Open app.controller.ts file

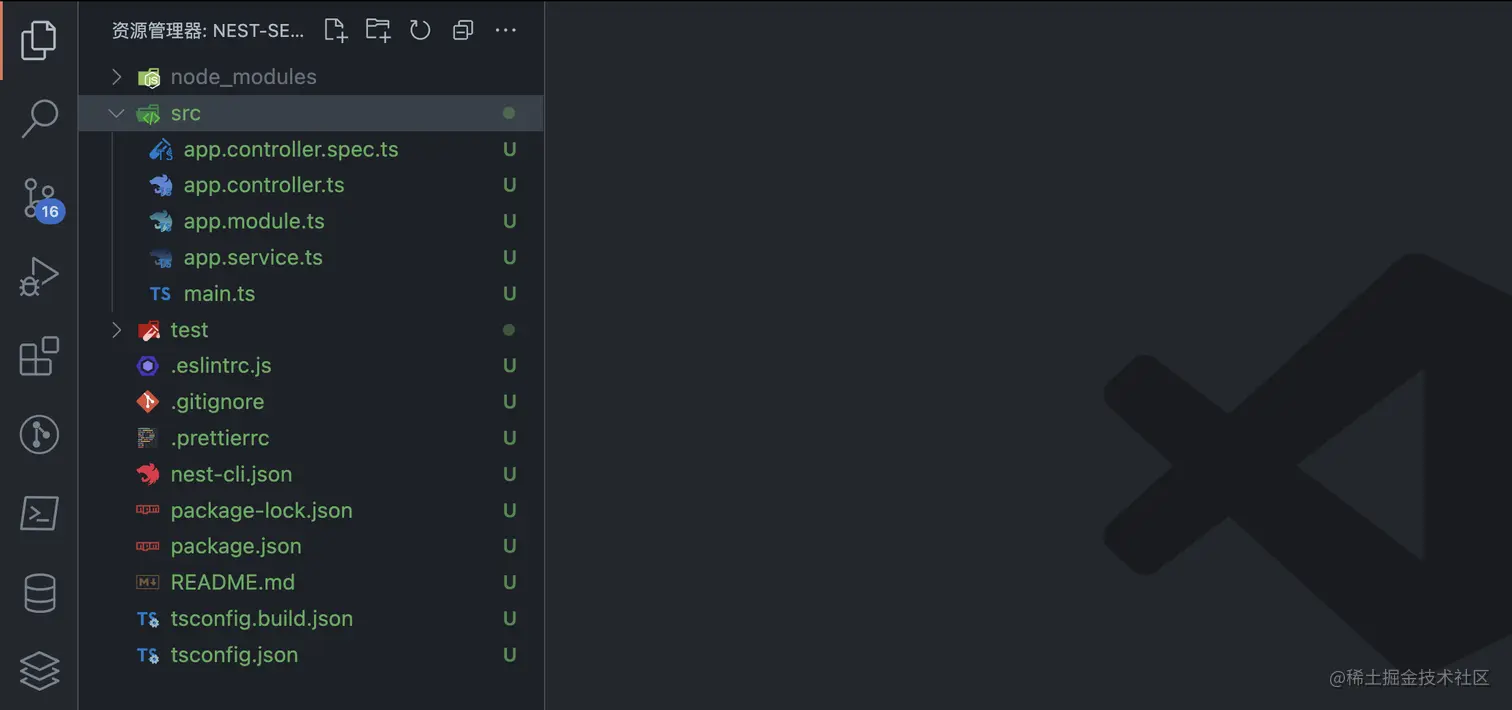coord(264,185)
